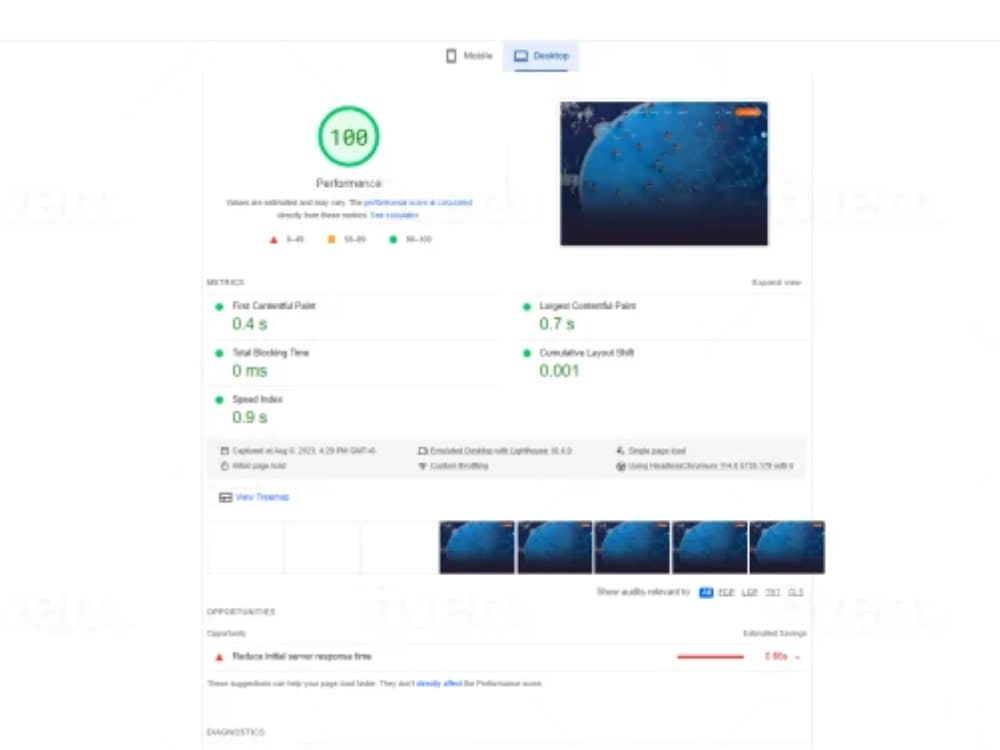Click Expand view in the Metrics section

pyautogui.click(x=777, y=282)
